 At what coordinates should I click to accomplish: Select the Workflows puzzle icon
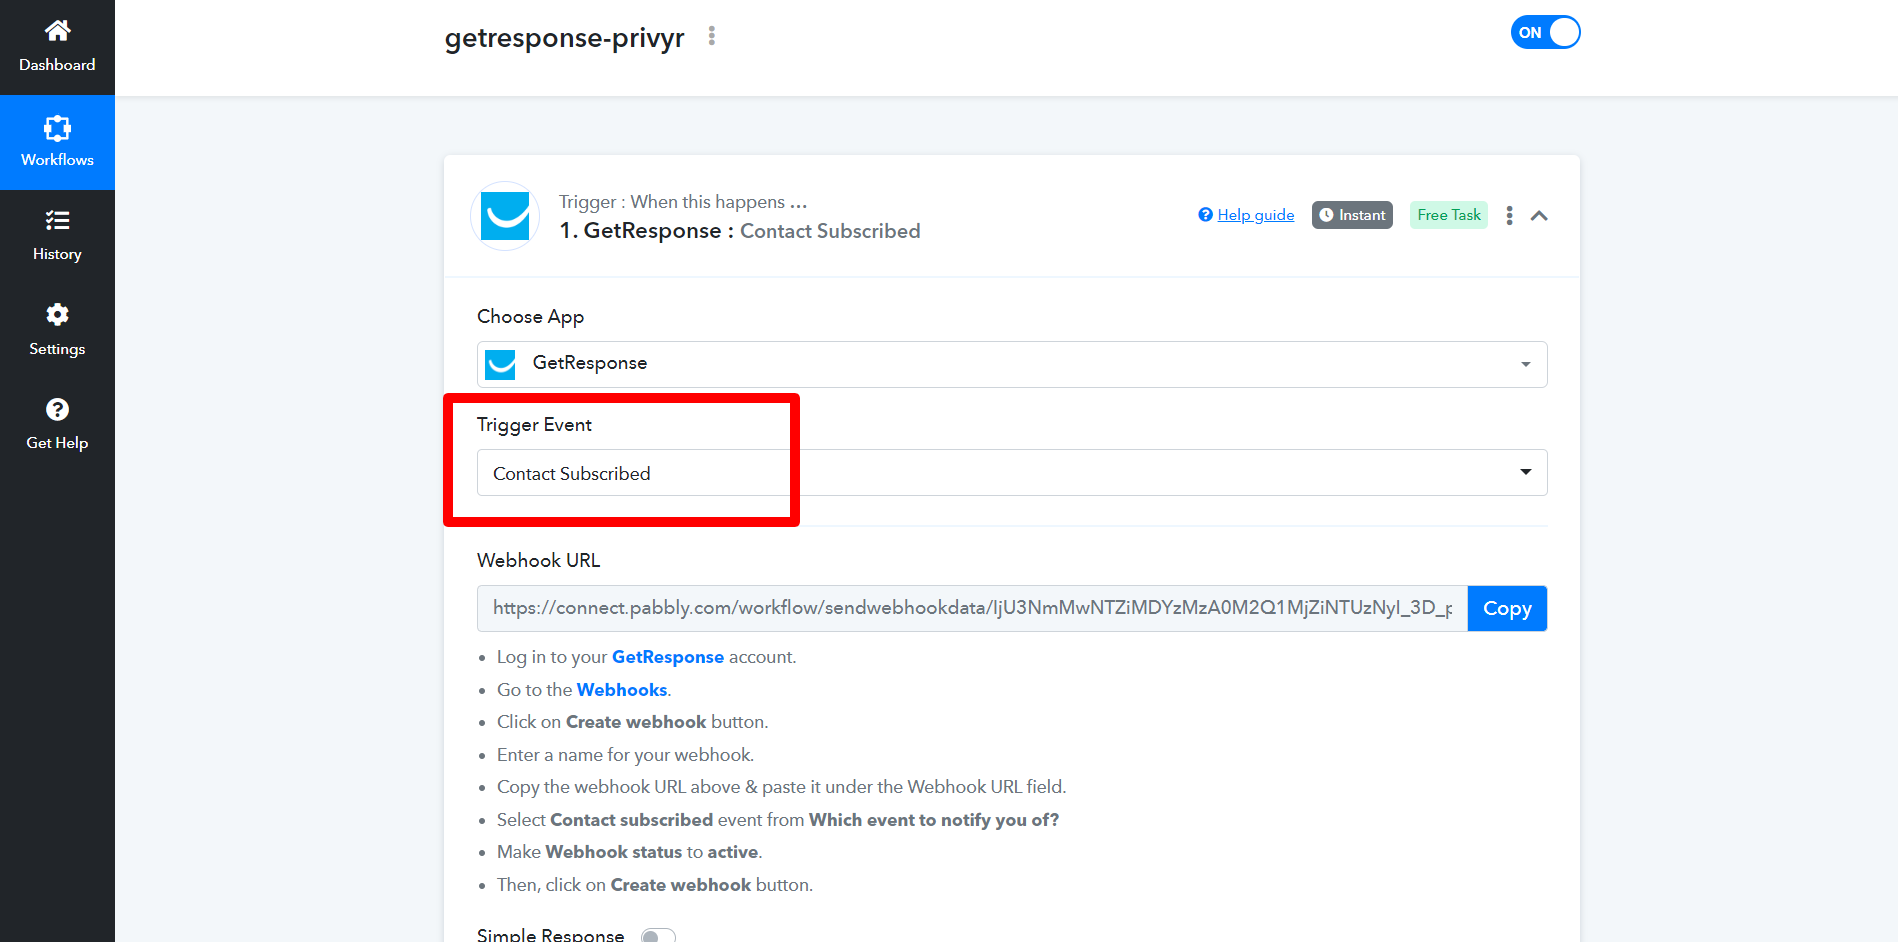(x=57, y=128)
